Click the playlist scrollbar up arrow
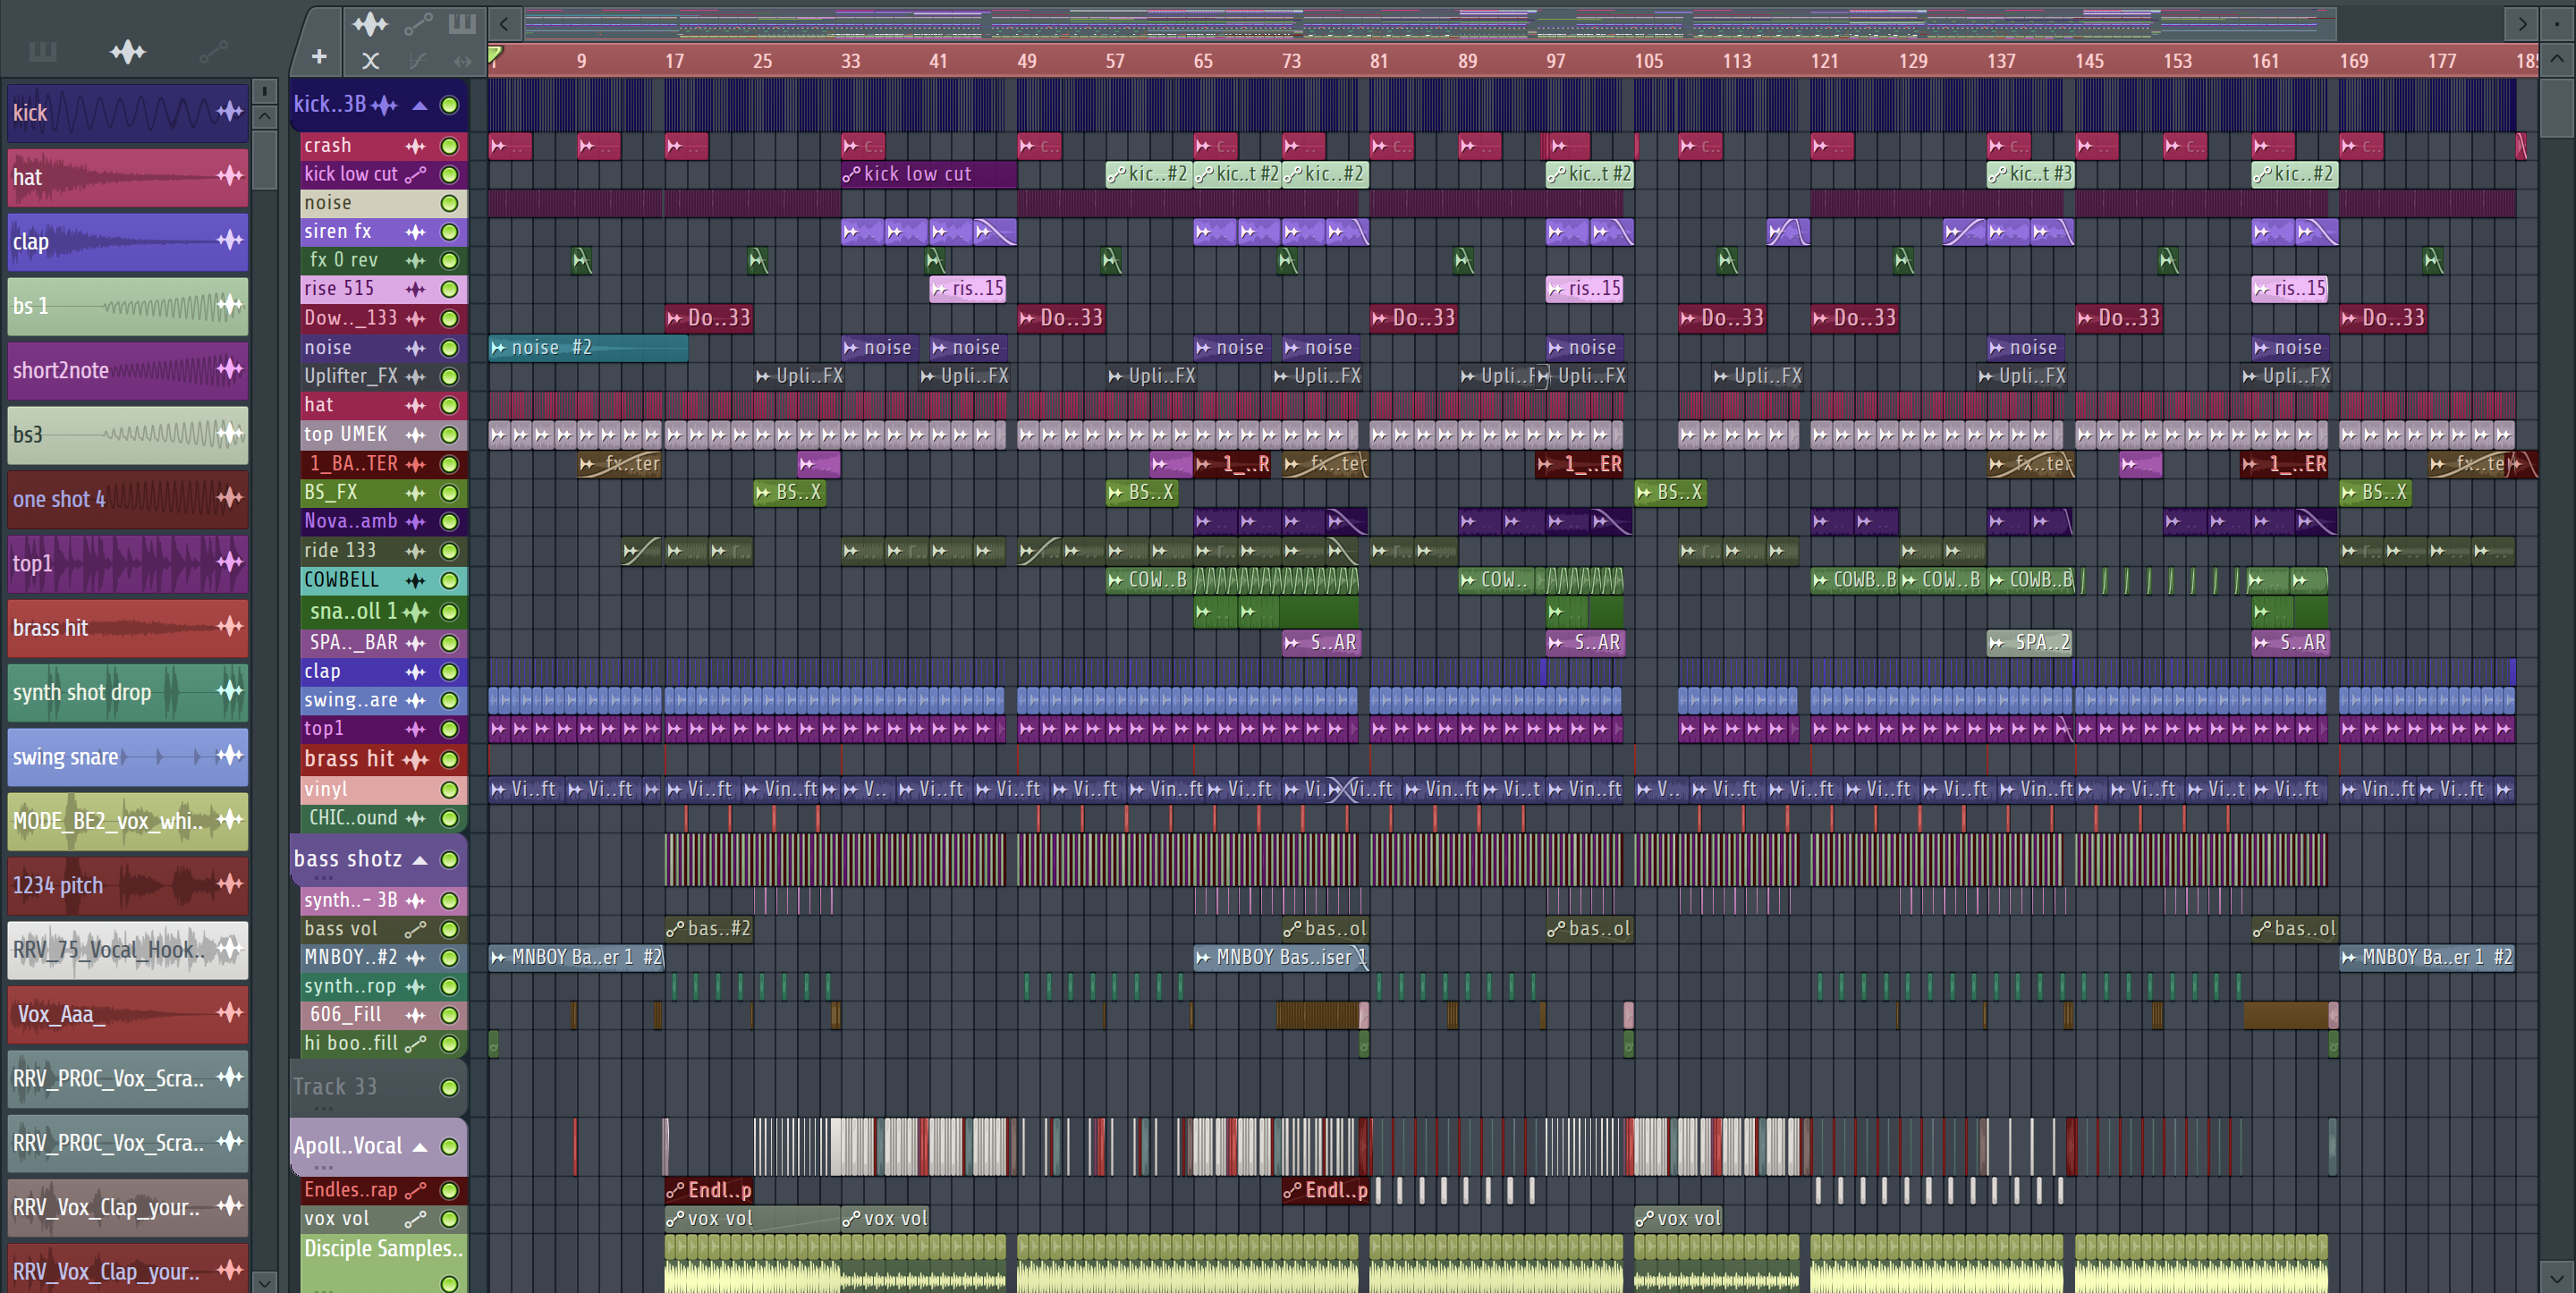Viewport: 2576px width, 1293px height. pyautogui.click(x=2556, y=59)
